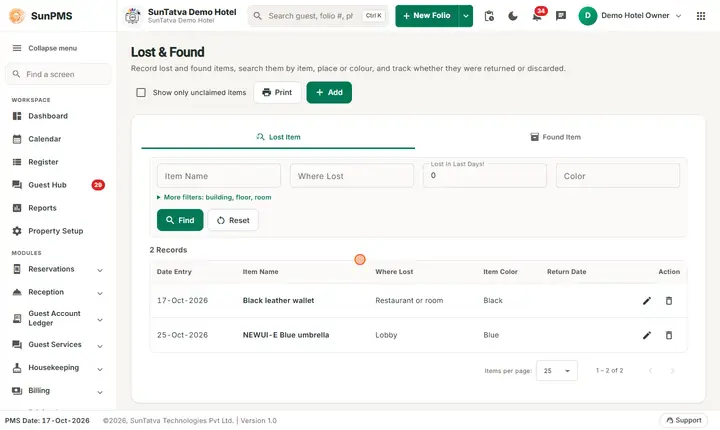720x430 pixels.
Task: Focus the Lost in Last Days field
Action: [485, 175]
